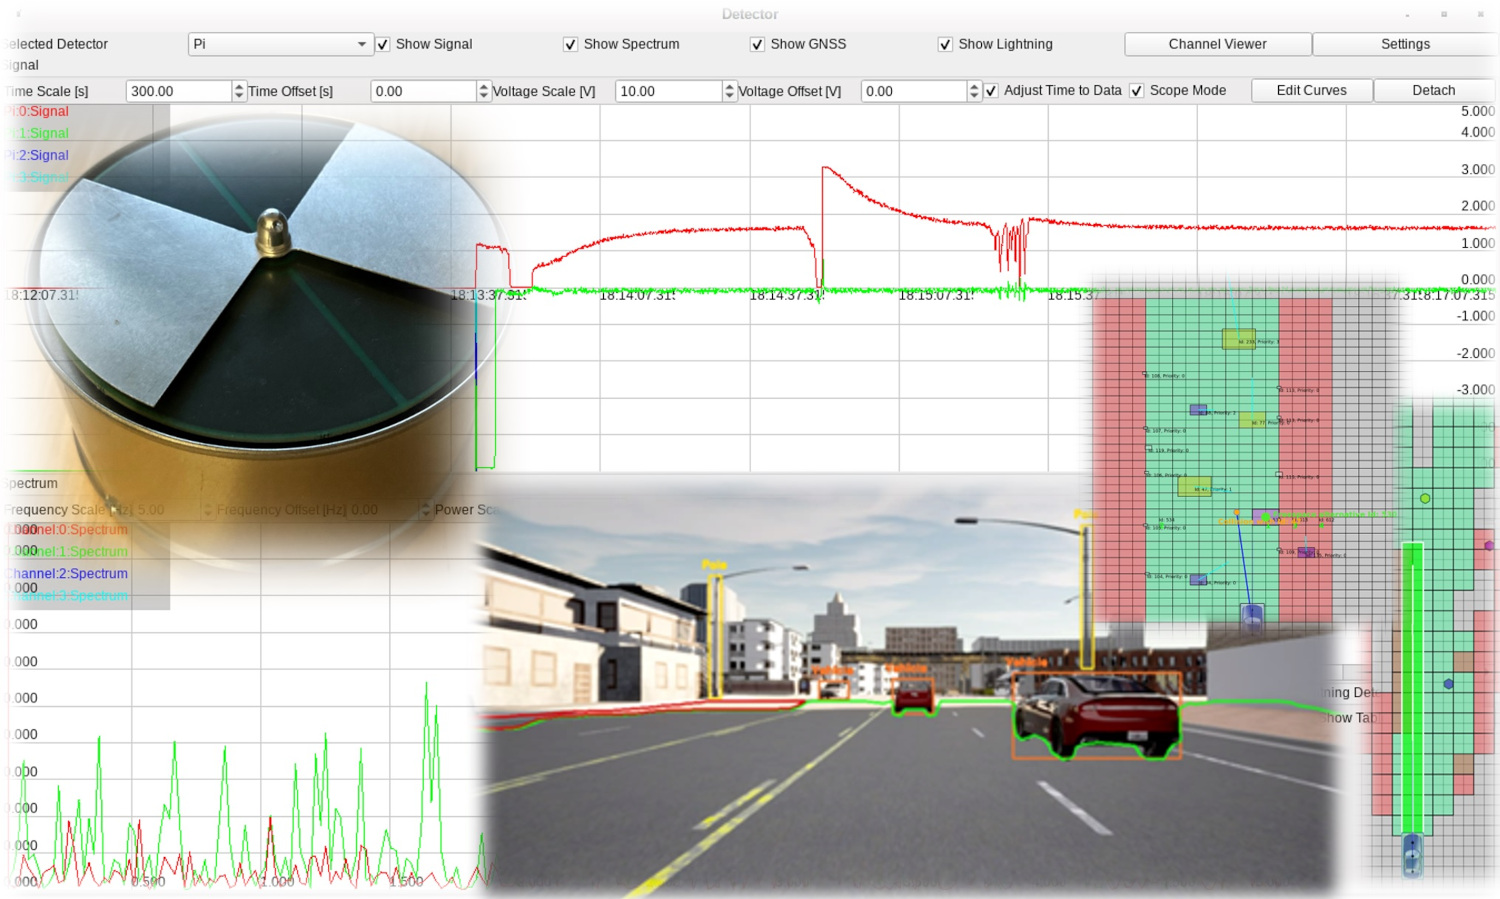Focus the Voltage Scale field showing 10.00
The image size is (1500, 899).
click(668, 91)
